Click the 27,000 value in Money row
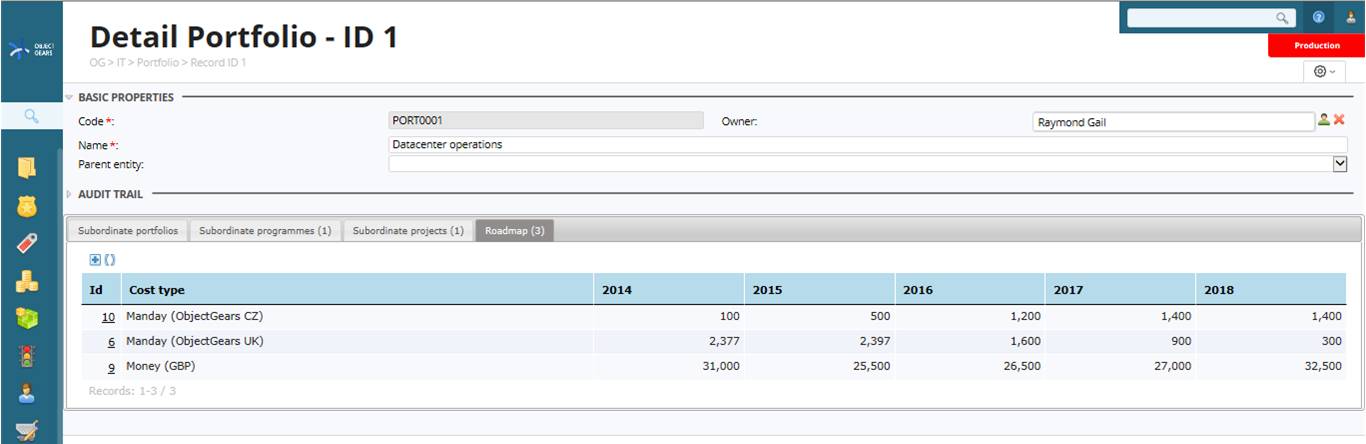 [1172, 367]
